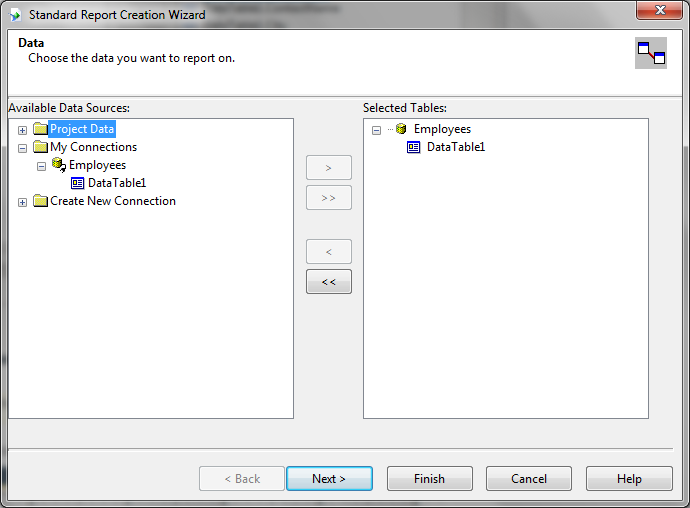
Task: Click the data link icon in wizard header
Action: click(651, 53)
